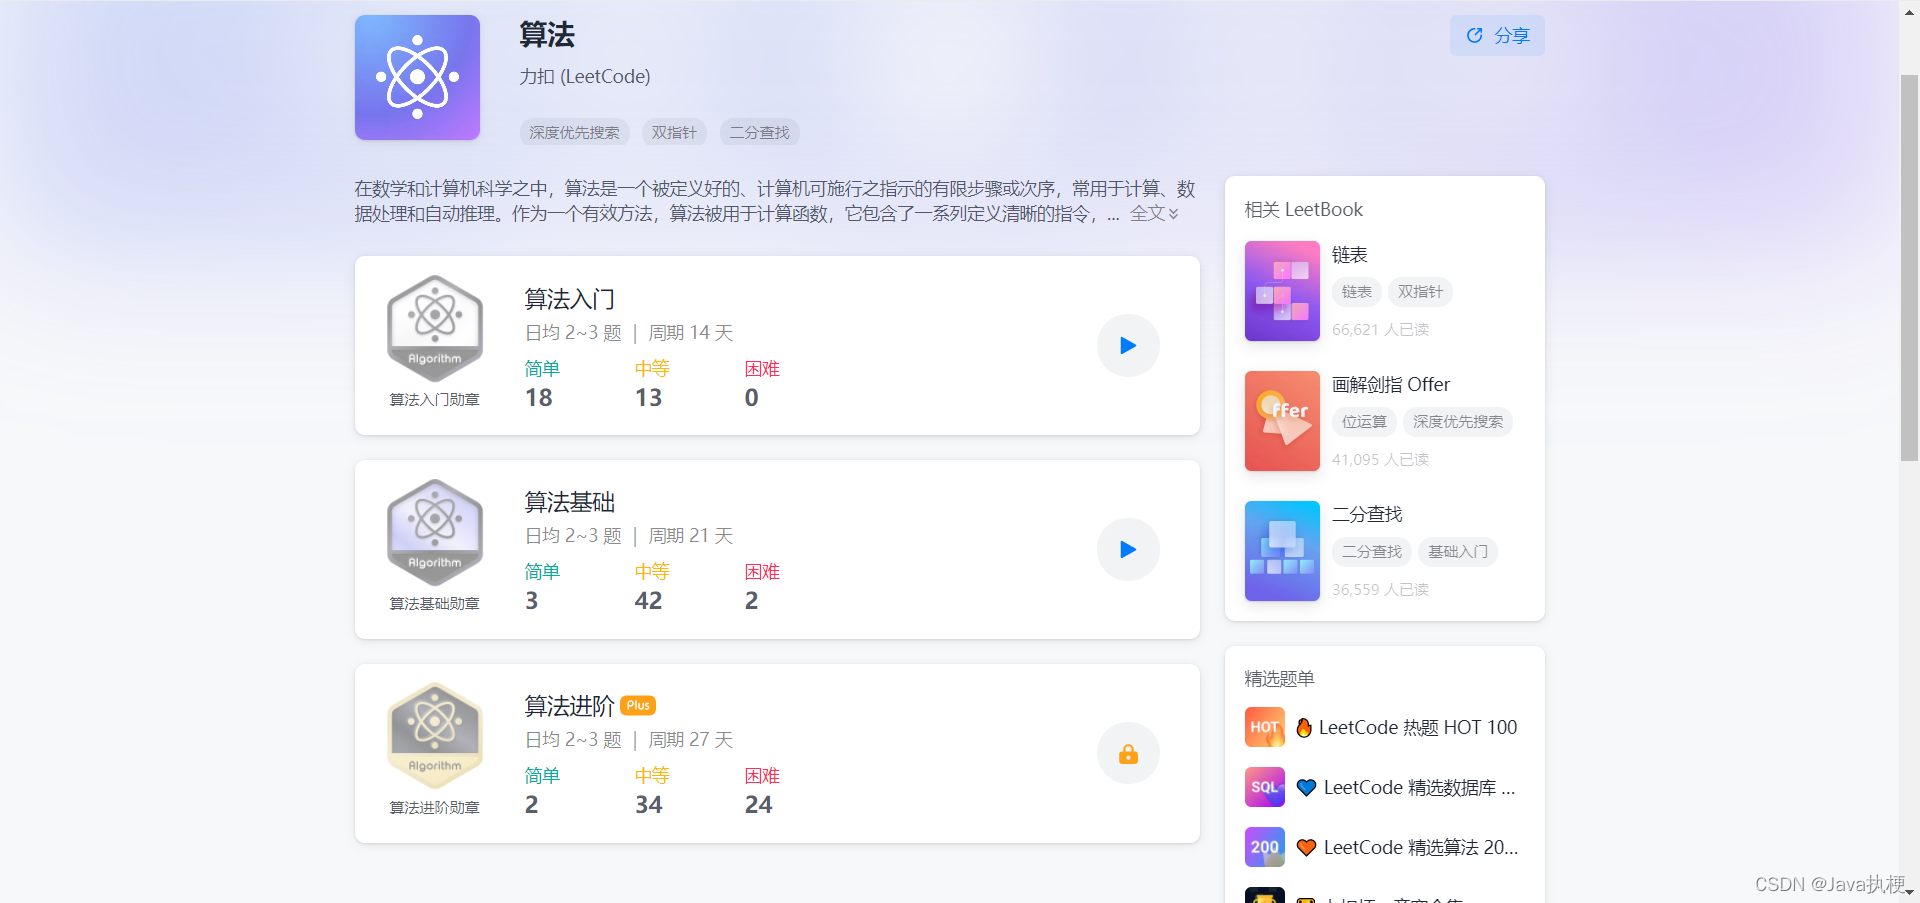Image resolution: width=1920 pixels, height=903 pixels.
Task: Open the 画解剑指 Offer book title
Action: click(x=1390, y=385)
